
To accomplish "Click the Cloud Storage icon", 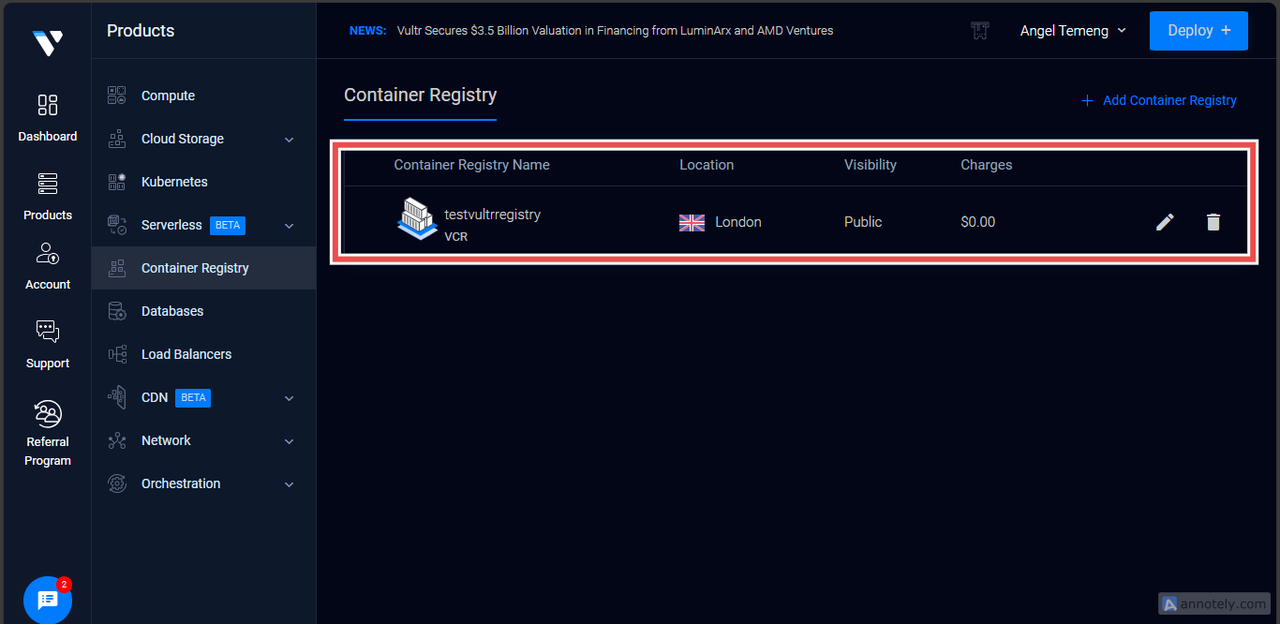I will tap(117, 139).
